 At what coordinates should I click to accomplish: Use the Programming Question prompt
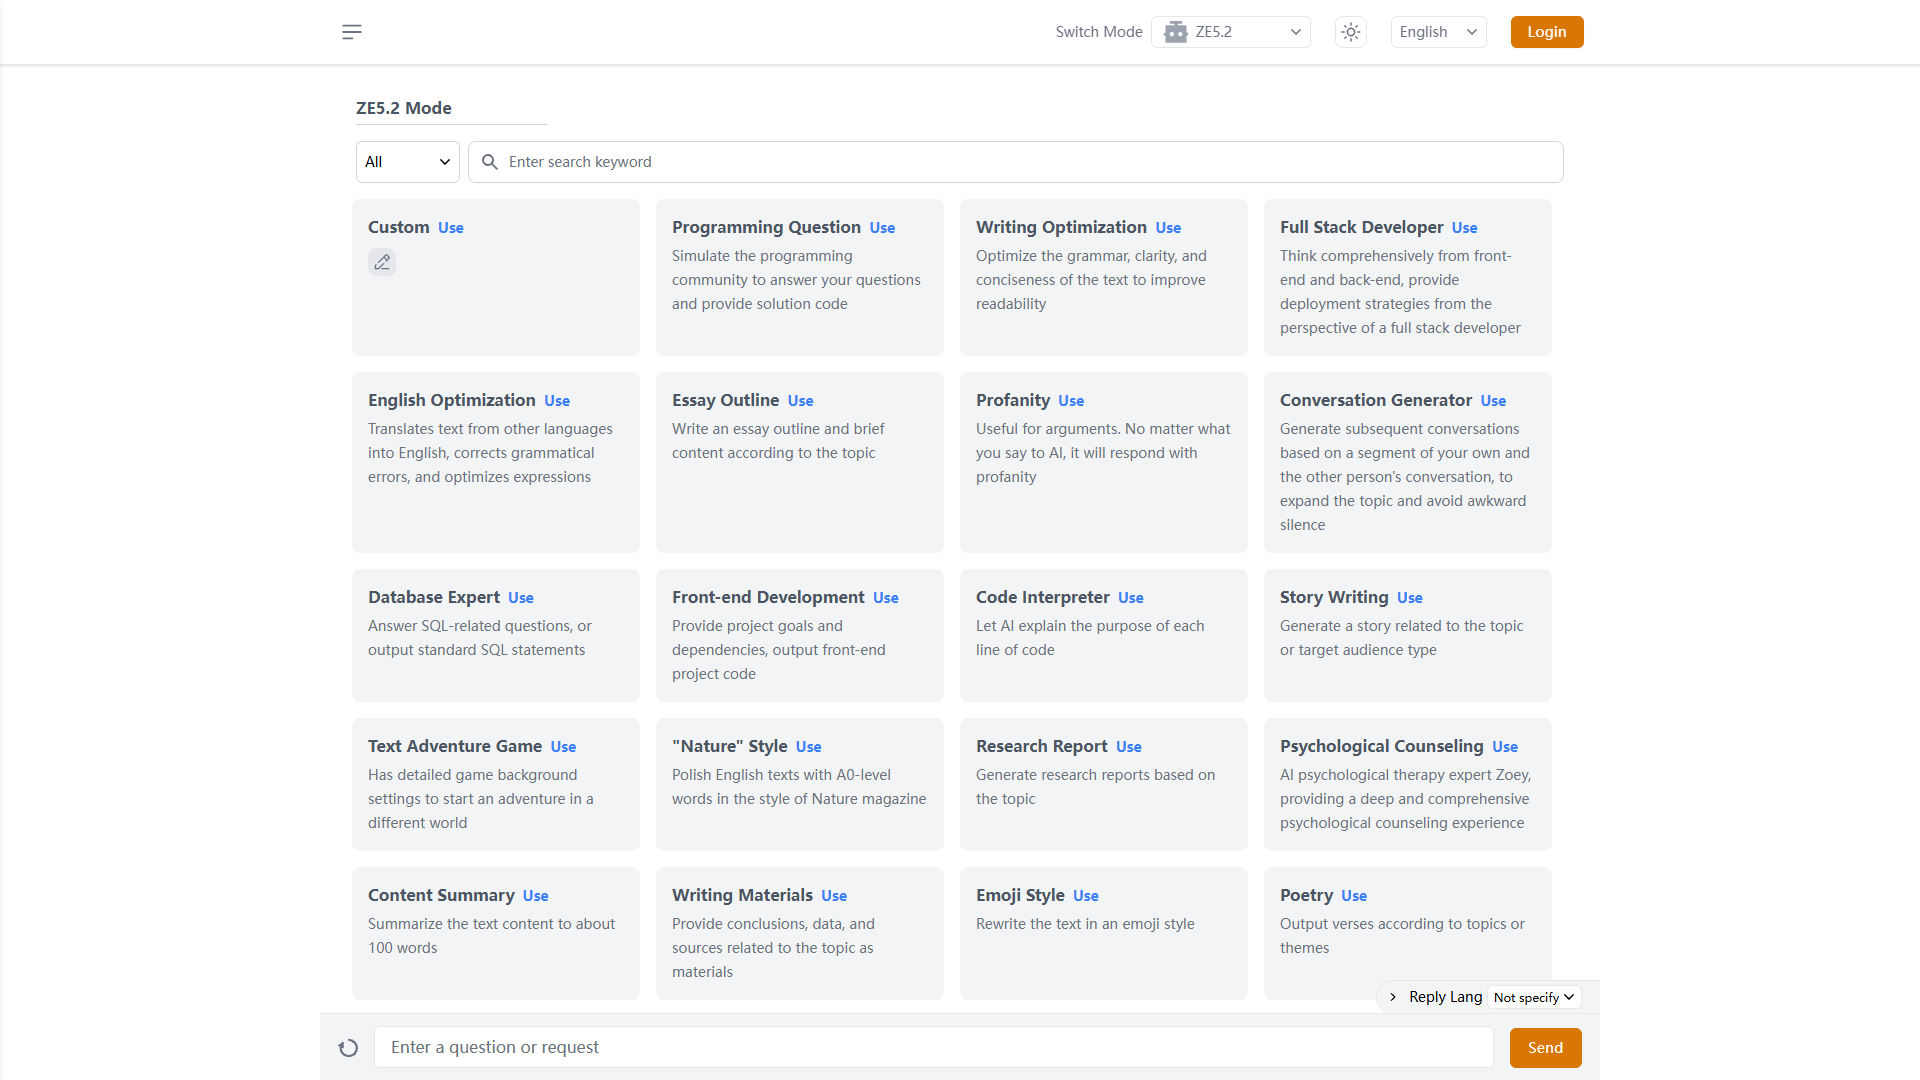coord(882,228)
